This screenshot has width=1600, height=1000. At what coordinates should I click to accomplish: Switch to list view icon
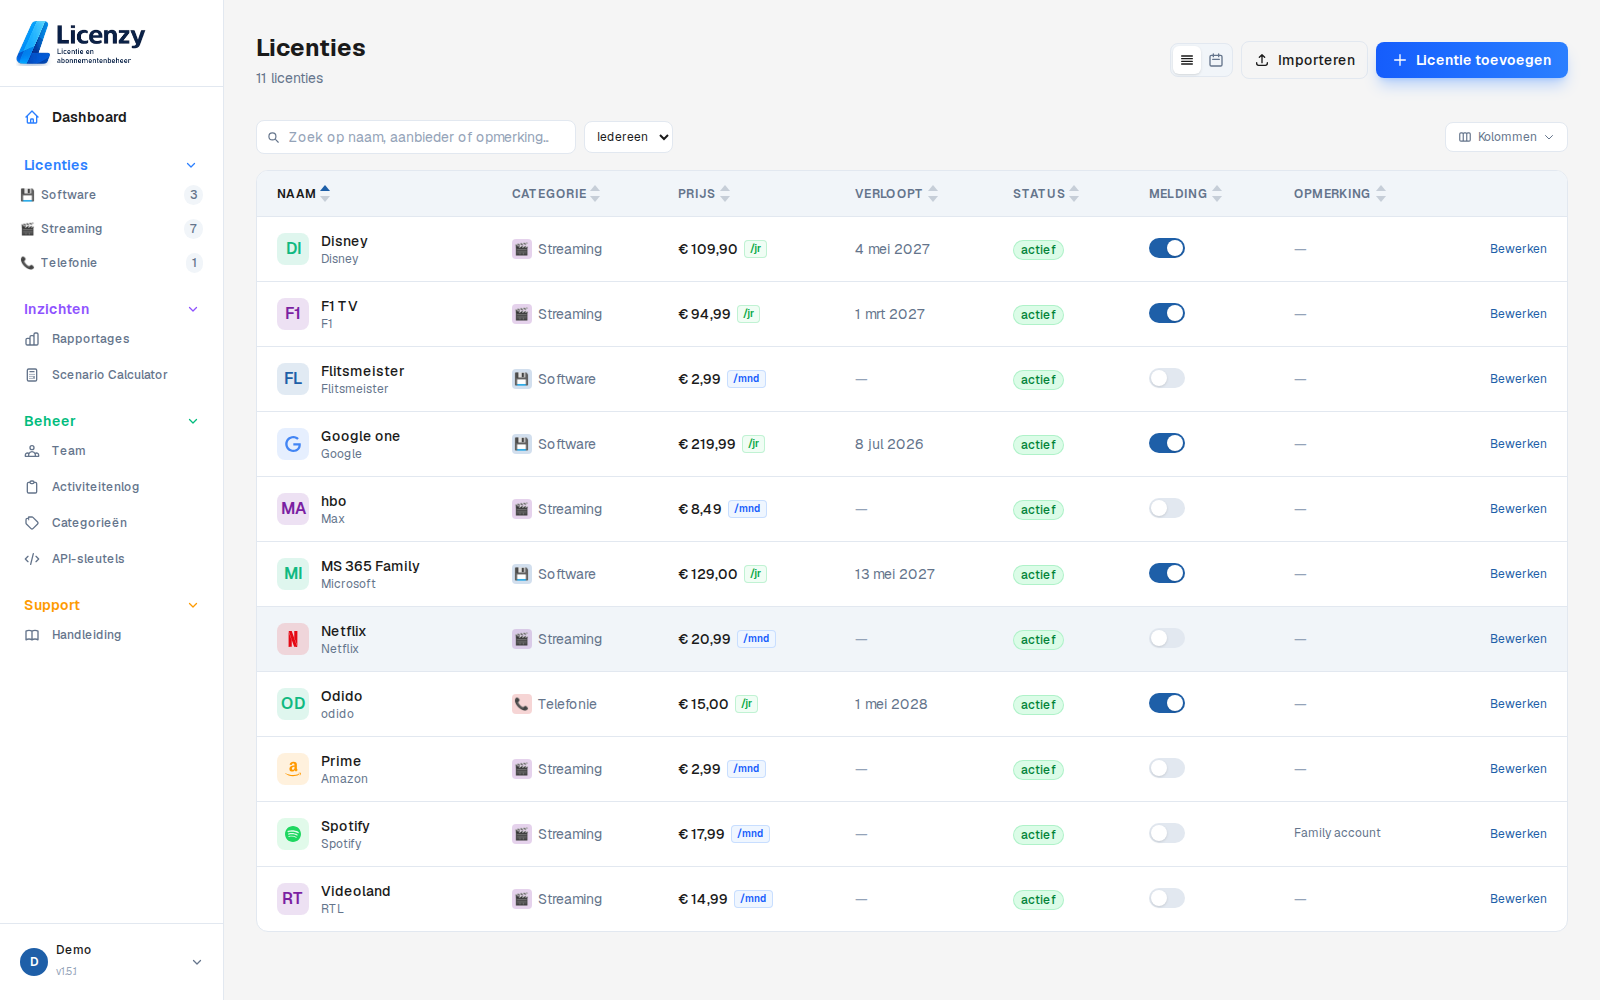[1187, 60]
